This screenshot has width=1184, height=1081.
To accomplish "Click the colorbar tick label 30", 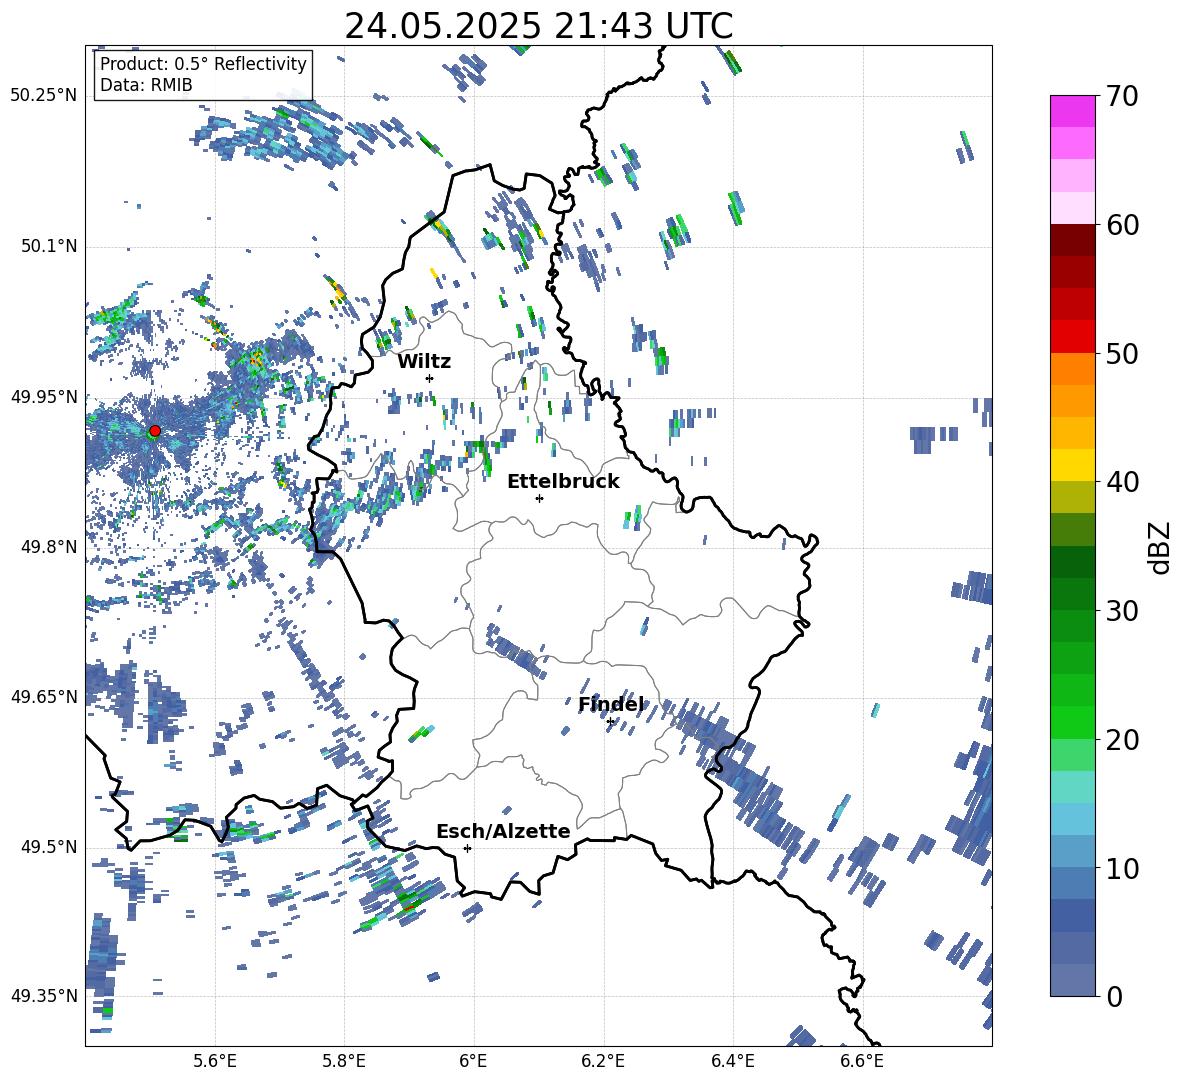I will [1121, 611].
